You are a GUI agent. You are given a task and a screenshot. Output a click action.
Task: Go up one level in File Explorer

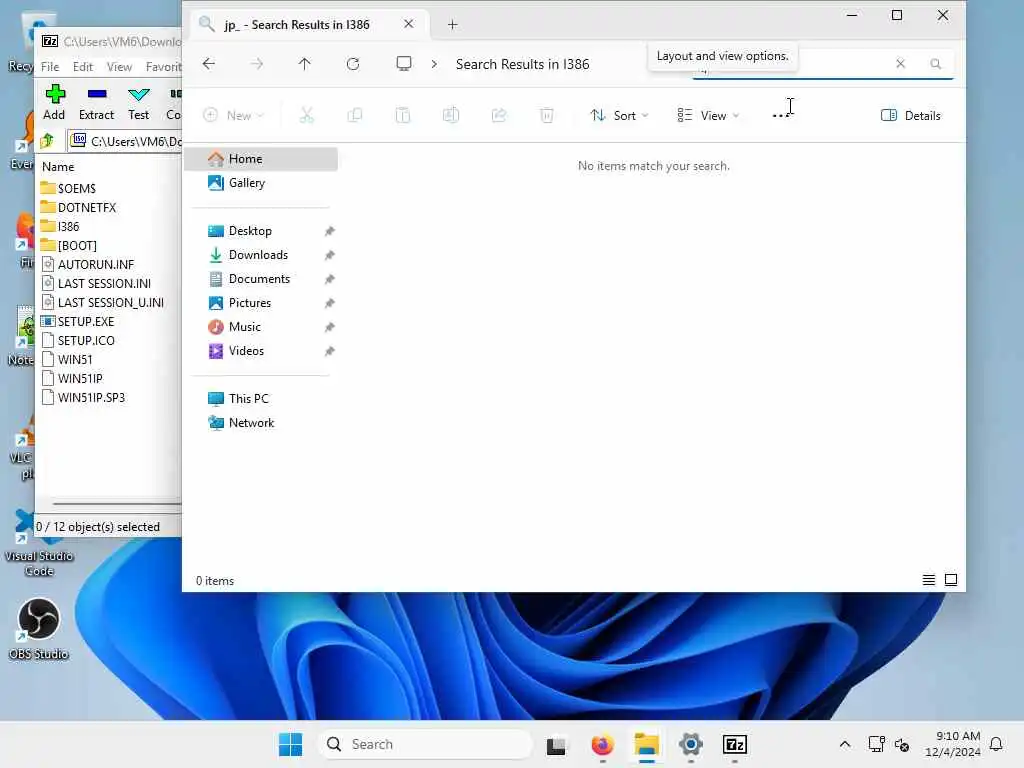304,63
